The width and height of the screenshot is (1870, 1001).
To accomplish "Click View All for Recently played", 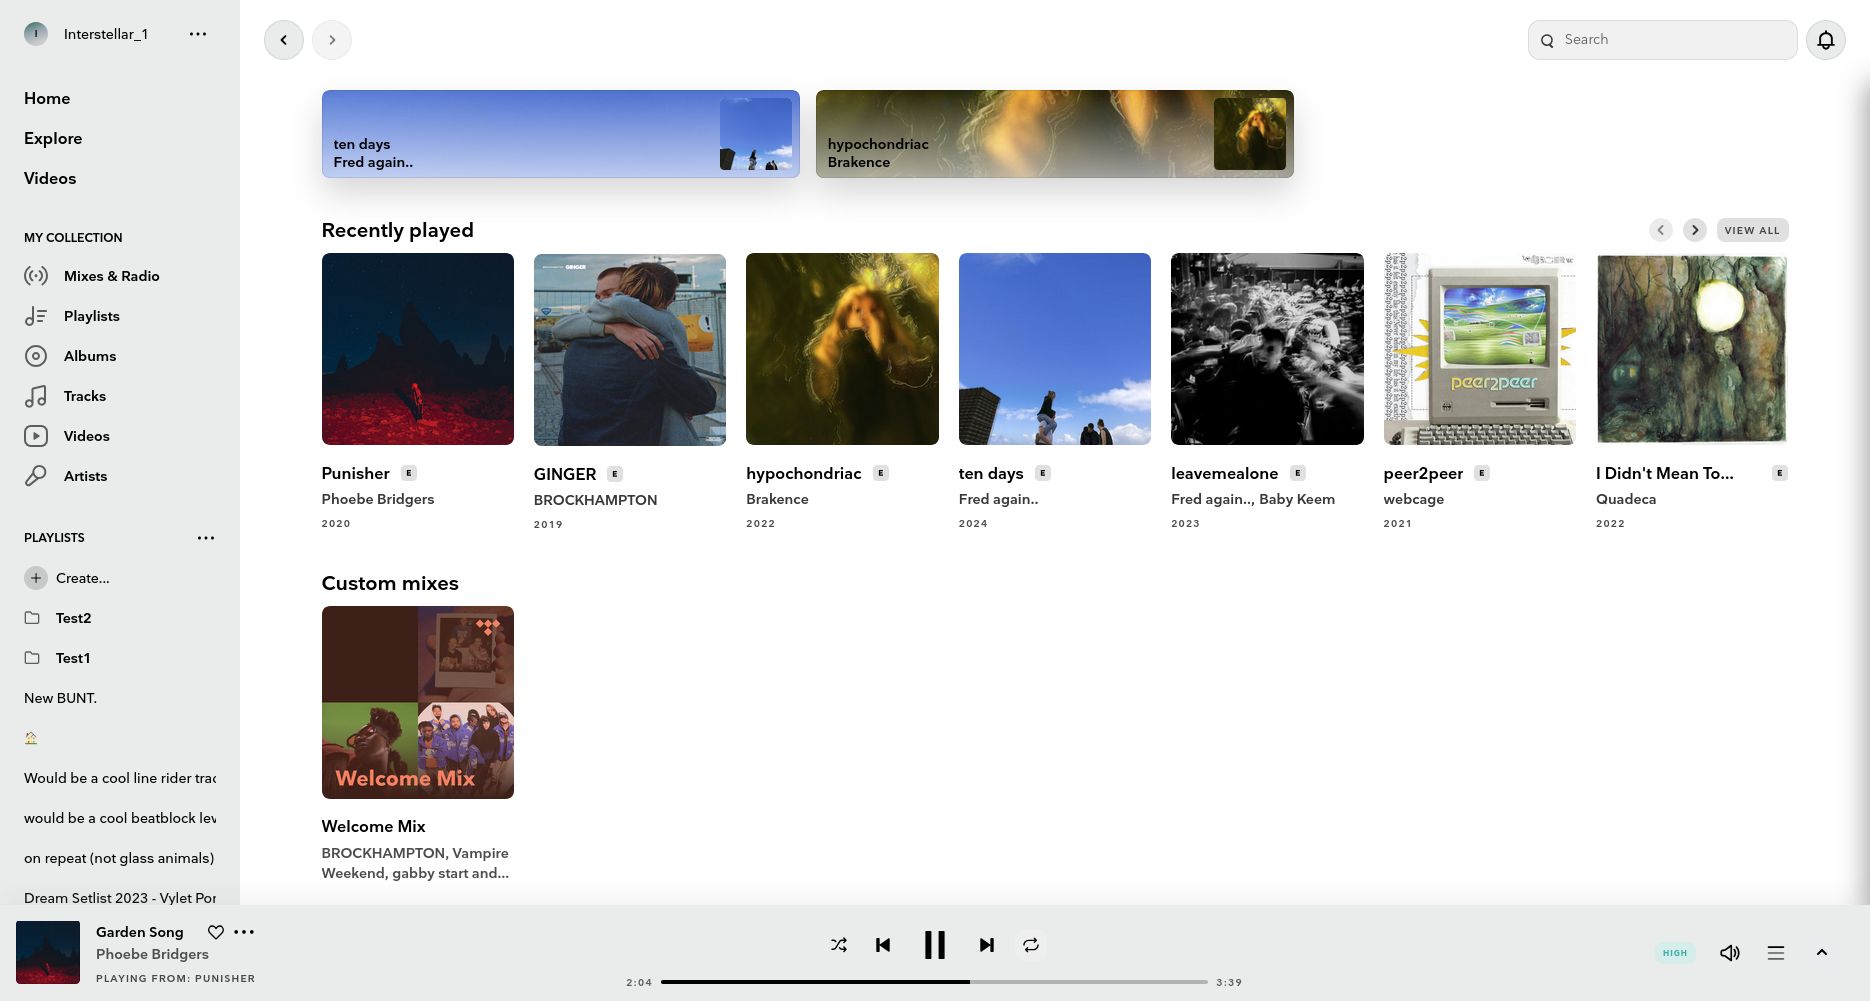I will [1752, 230].
